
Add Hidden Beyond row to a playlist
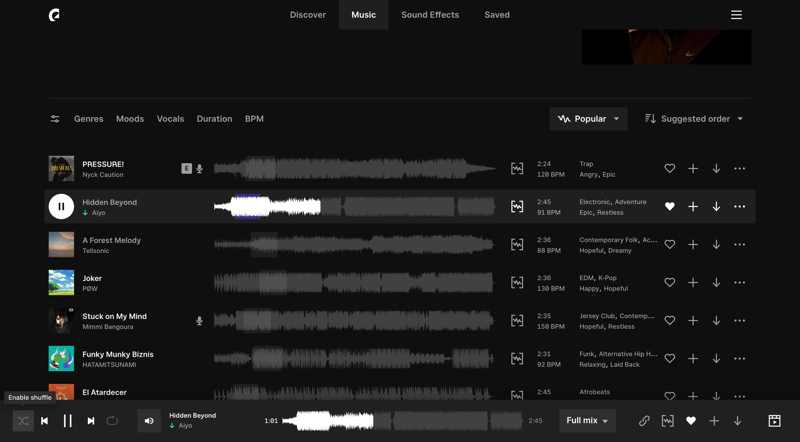click(x=693, y=206)
